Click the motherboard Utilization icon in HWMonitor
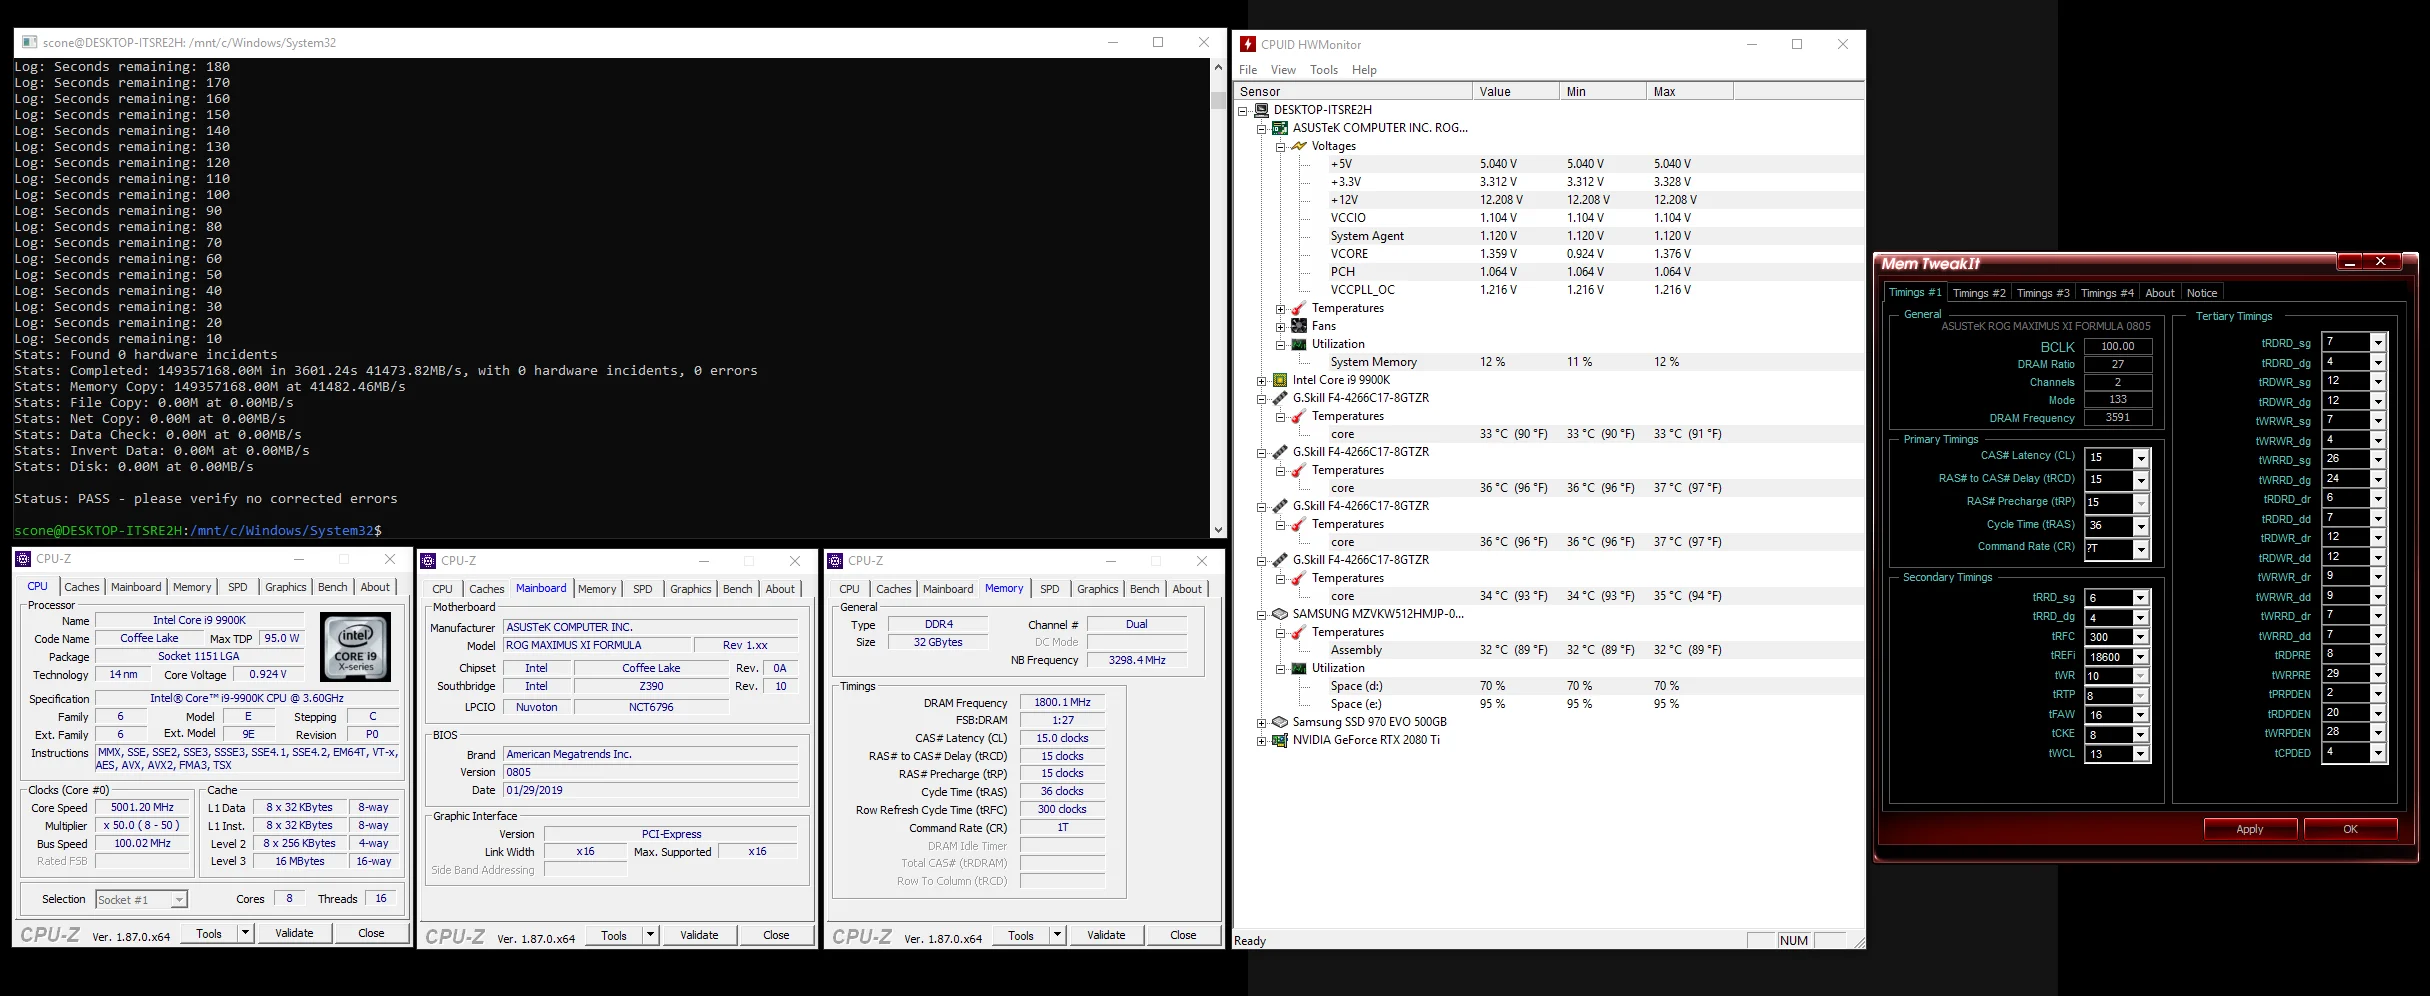This screenshot has height=996, width=2430. (x=1299, y=344)
